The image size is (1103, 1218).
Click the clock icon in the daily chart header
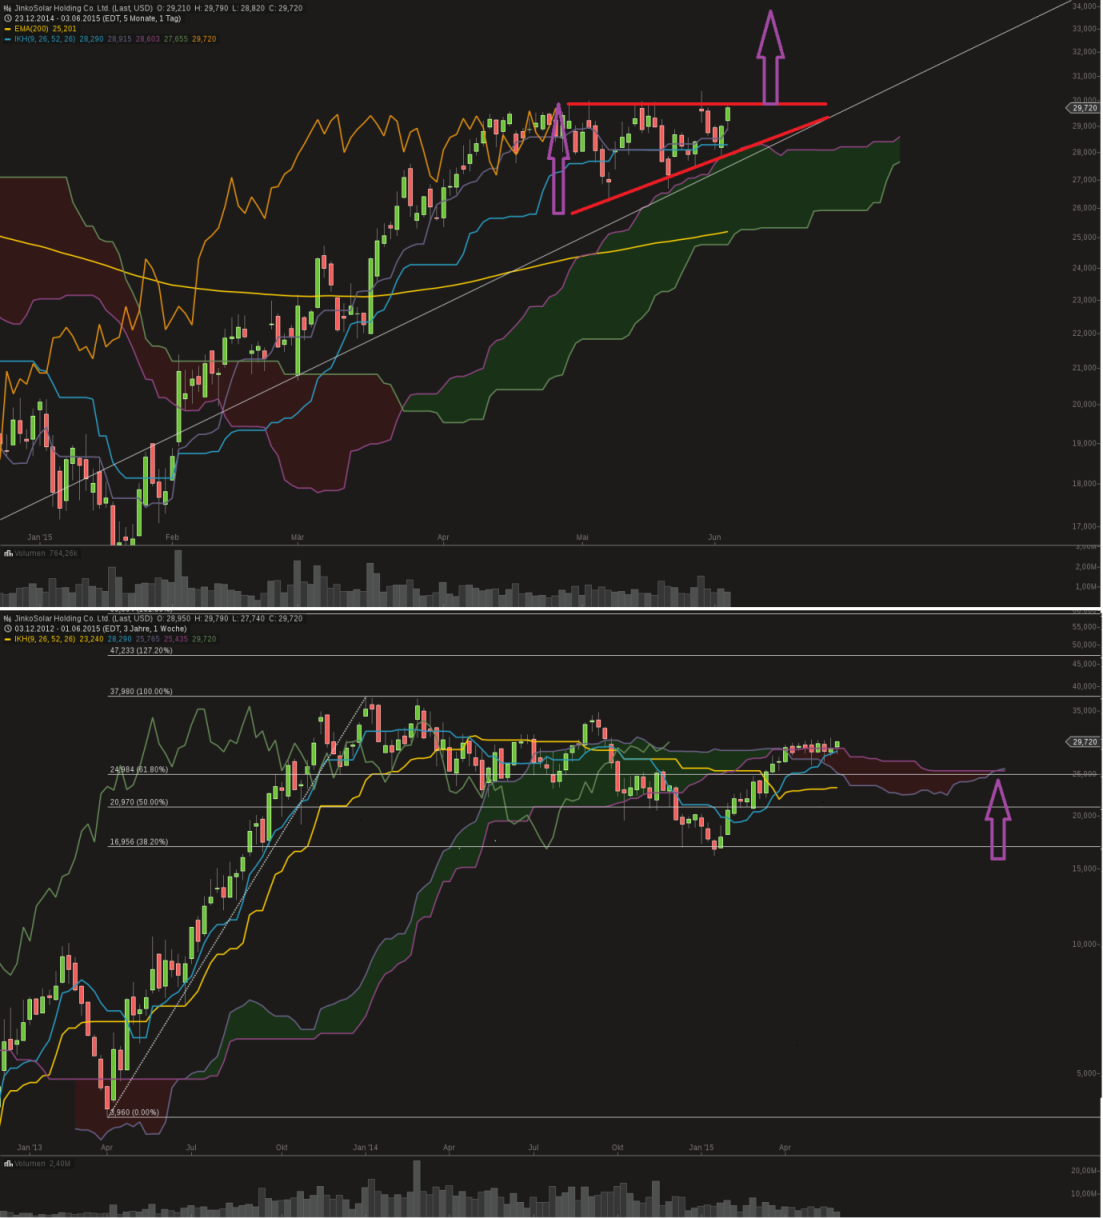(x=8, y=18)
